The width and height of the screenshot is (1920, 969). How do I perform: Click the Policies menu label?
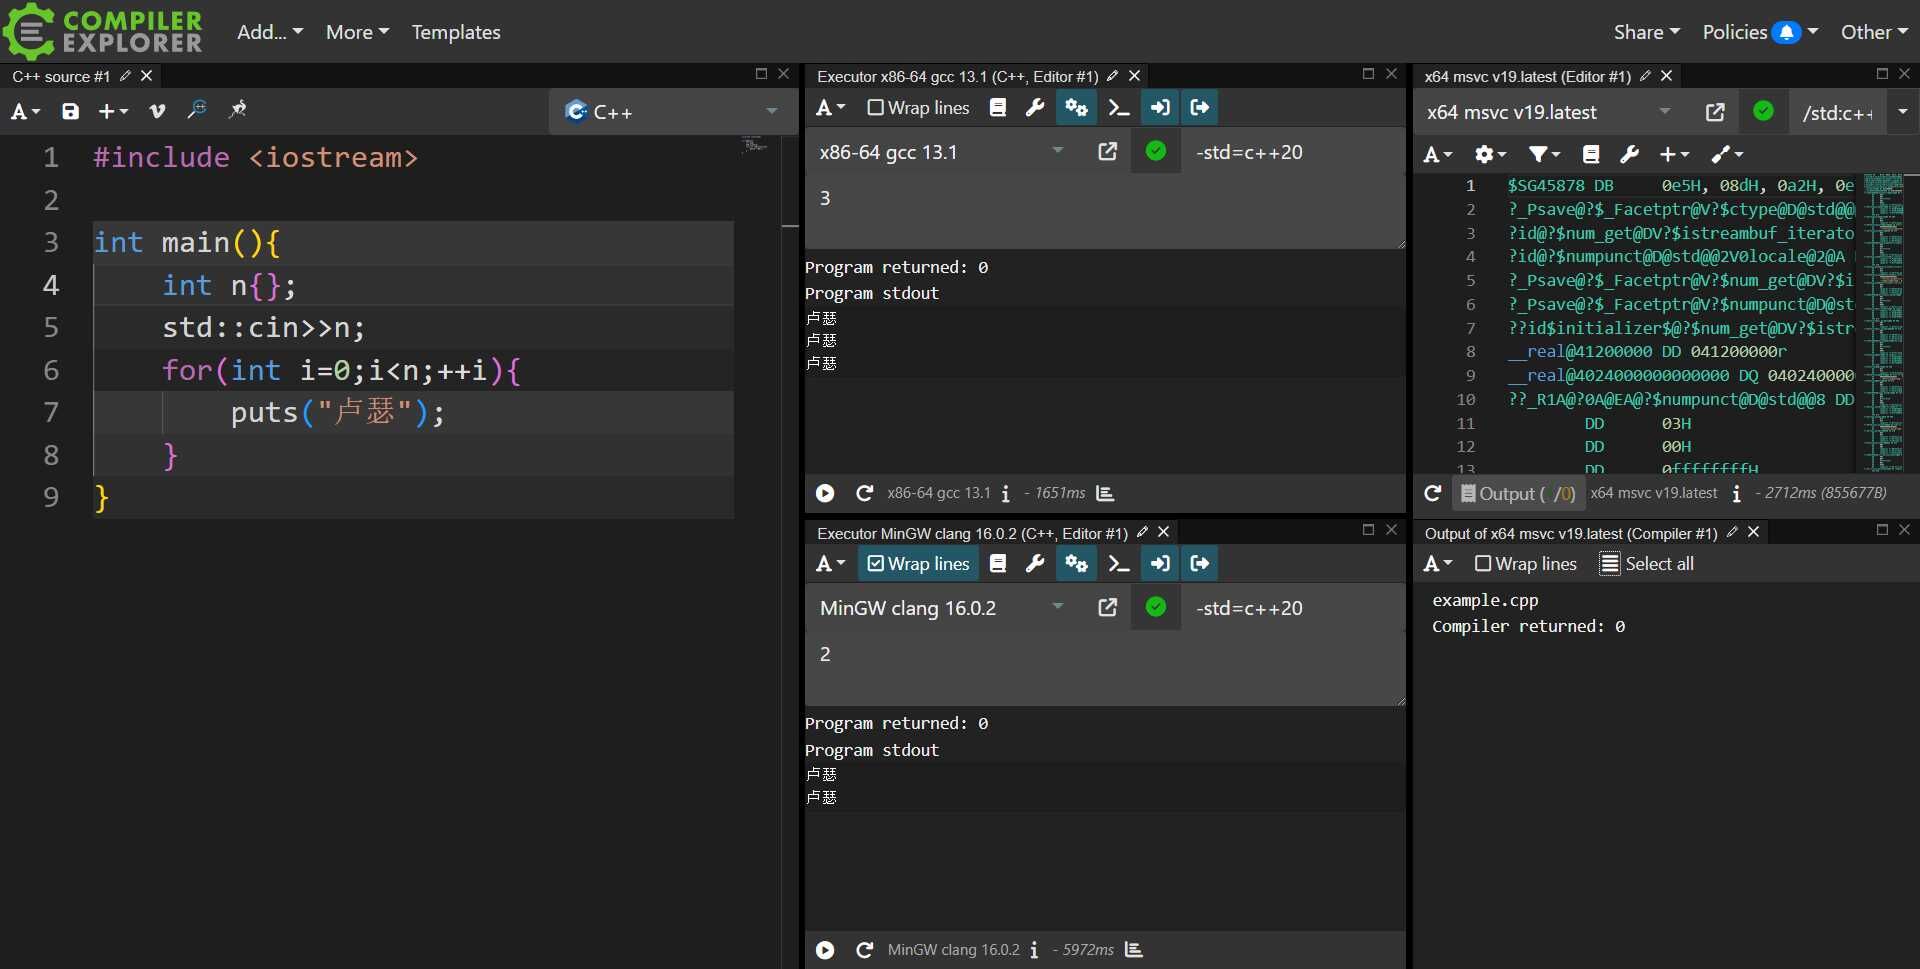(x=1734, y=32)
